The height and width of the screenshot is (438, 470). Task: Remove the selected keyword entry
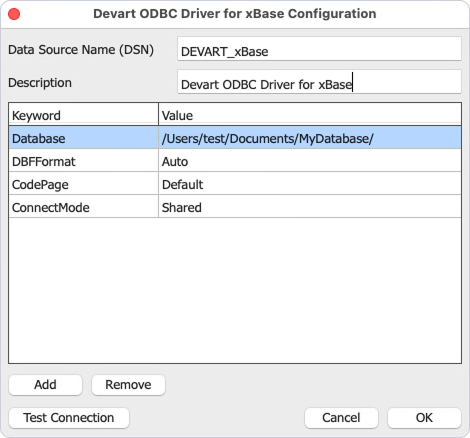(128, 385)
